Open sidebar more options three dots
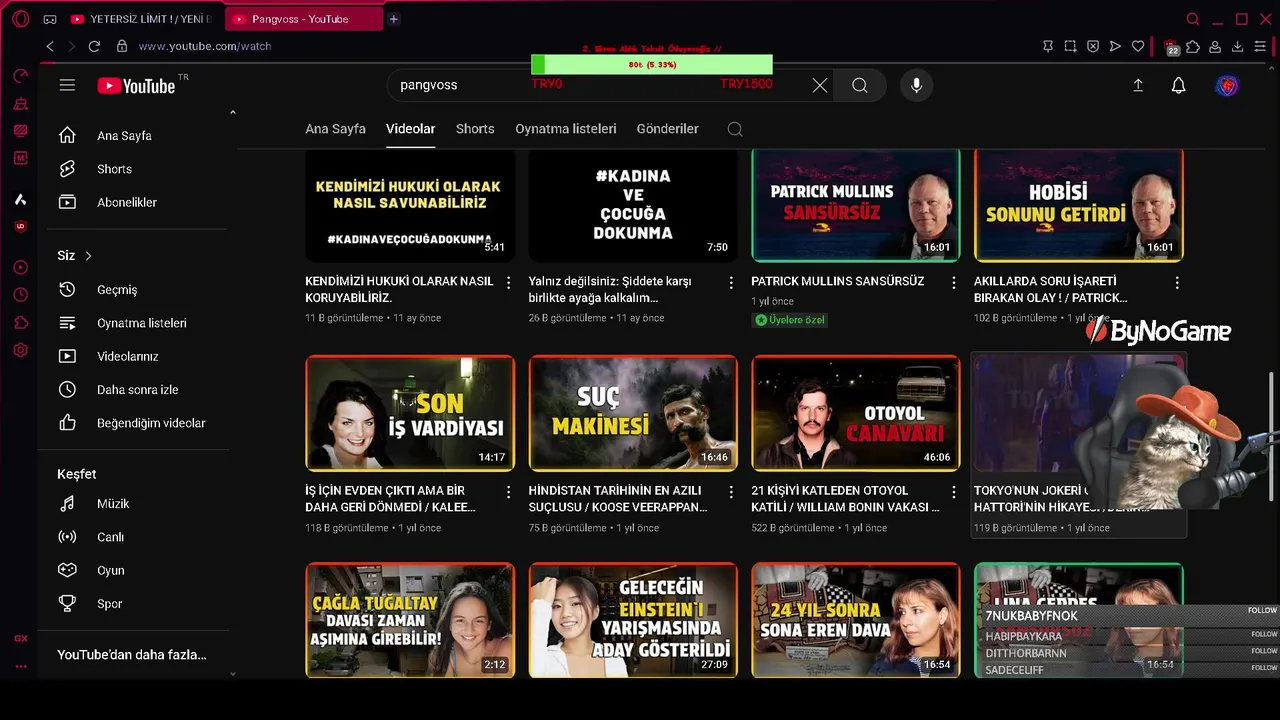This screenshot has width=1280, height=720. tap(20, 666)
